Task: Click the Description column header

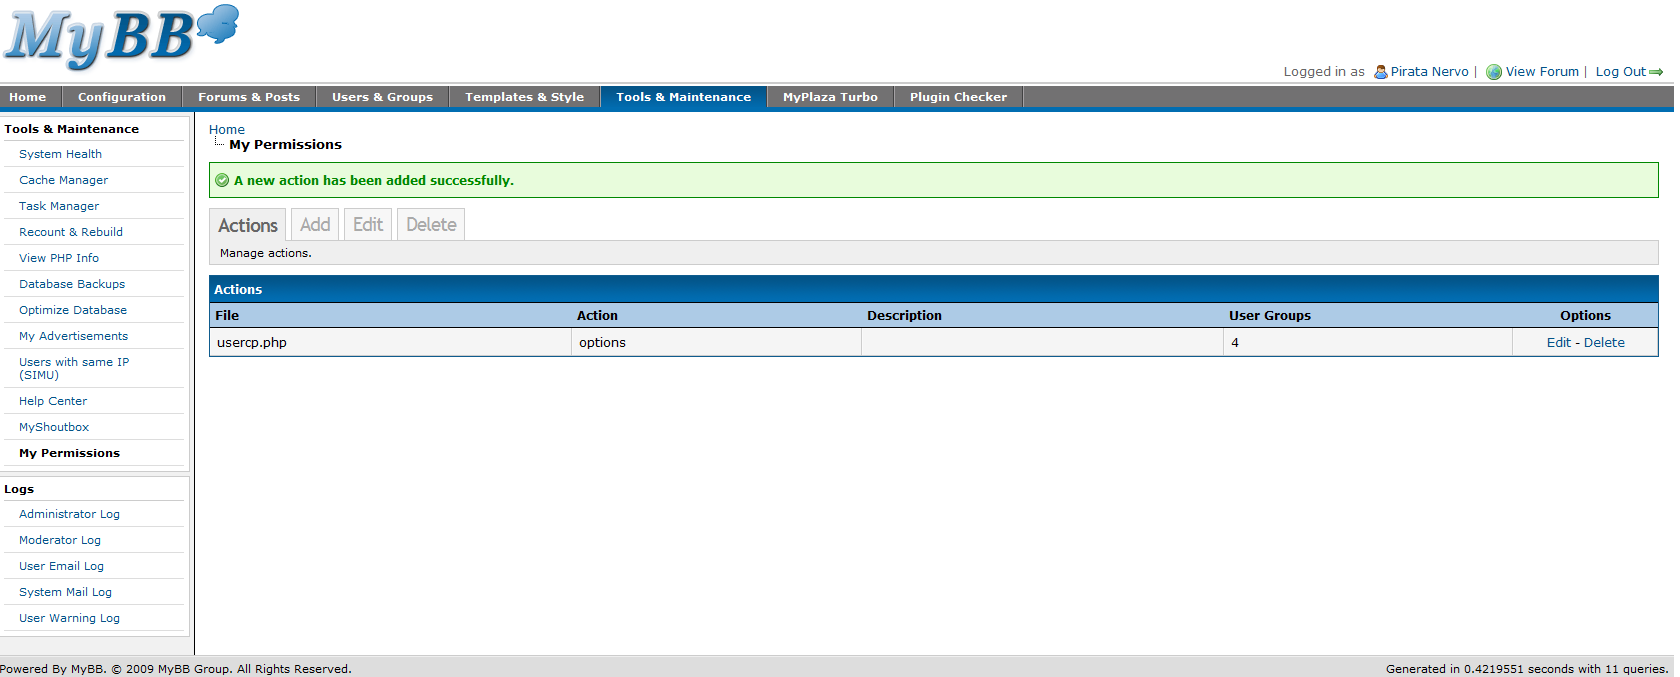Action: [x=904, y=316]
